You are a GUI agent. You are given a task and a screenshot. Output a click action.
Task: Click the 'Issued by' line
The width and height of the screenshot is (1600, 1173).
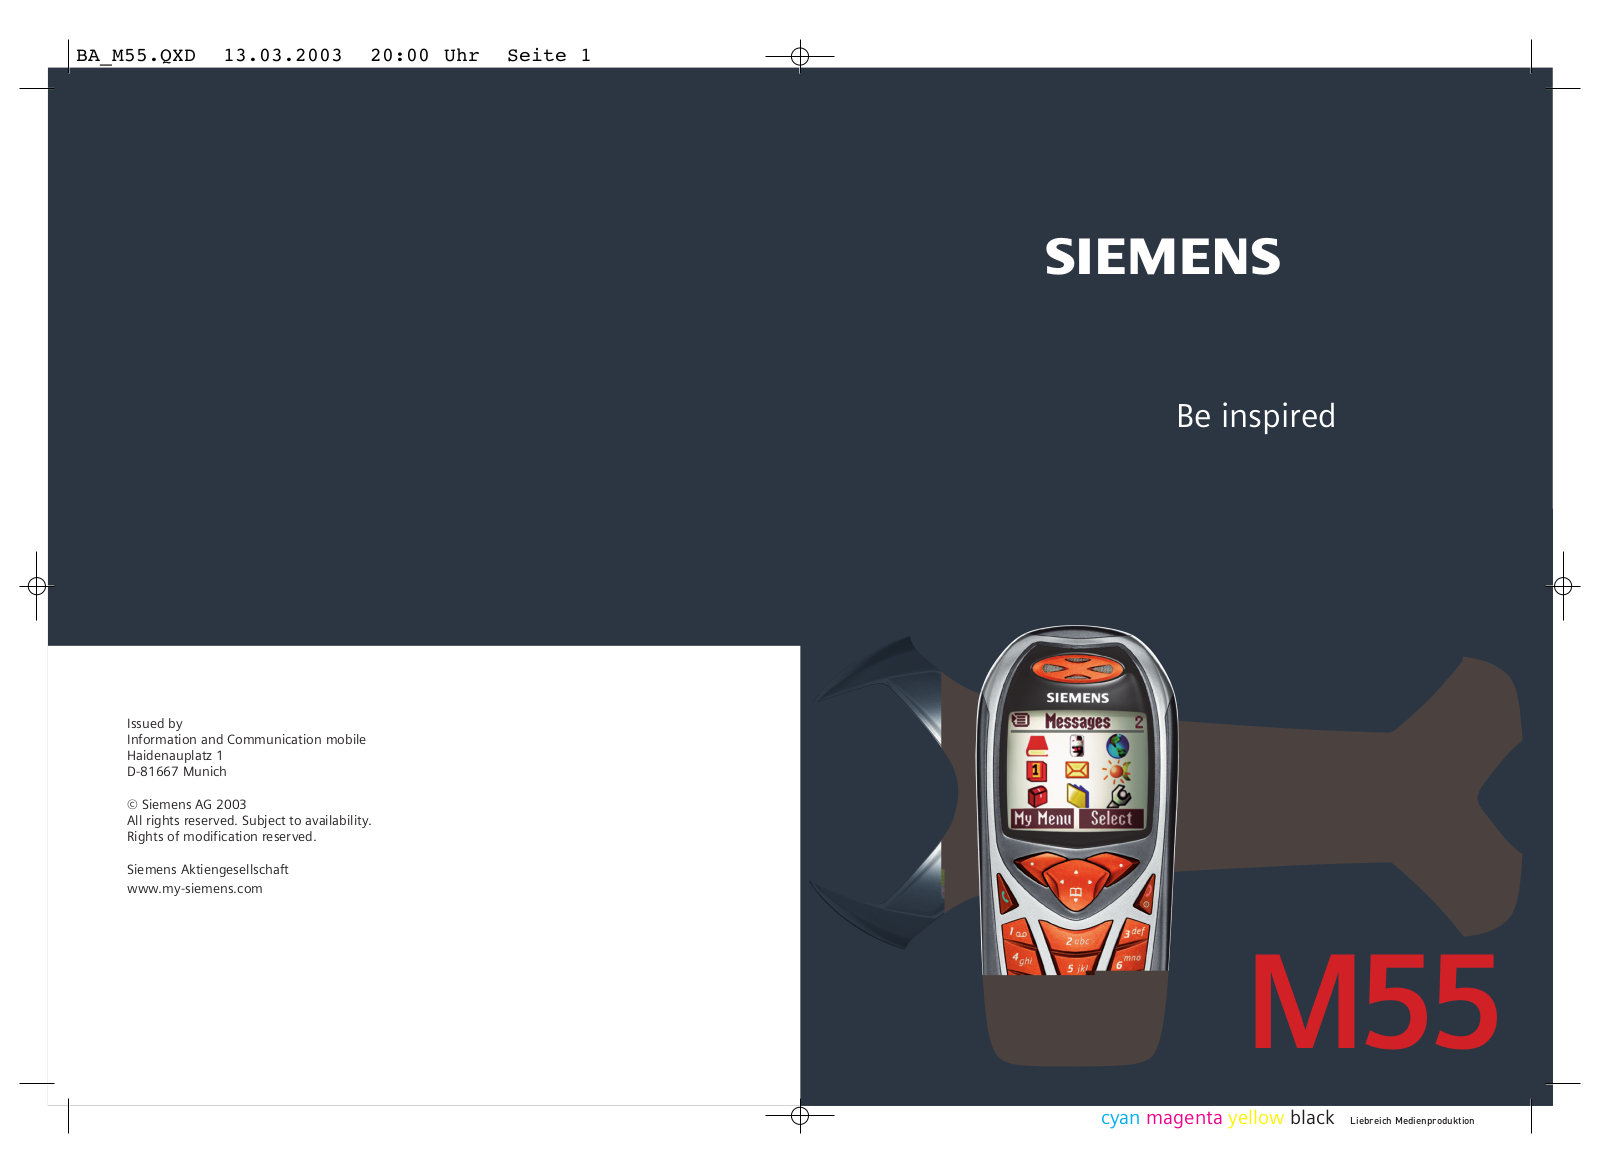coord(154,723)
